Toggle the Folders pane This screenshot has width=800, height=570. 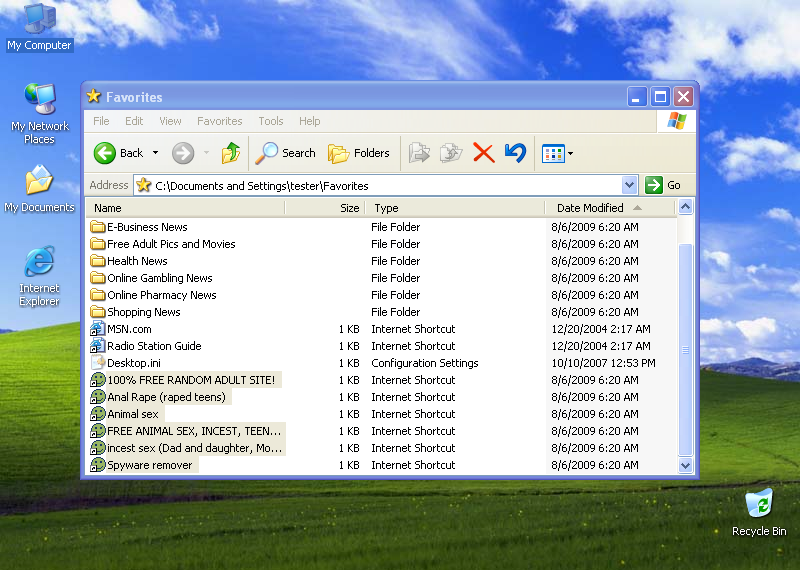point(359,153)
